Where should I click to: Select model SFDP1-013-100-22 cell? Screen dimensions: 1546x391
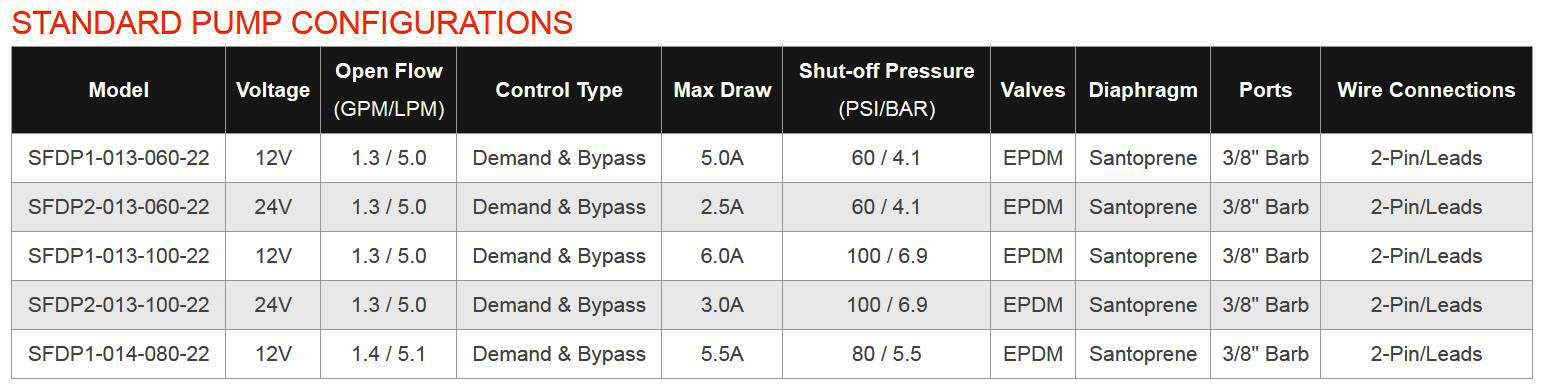(x=118, y=256)
